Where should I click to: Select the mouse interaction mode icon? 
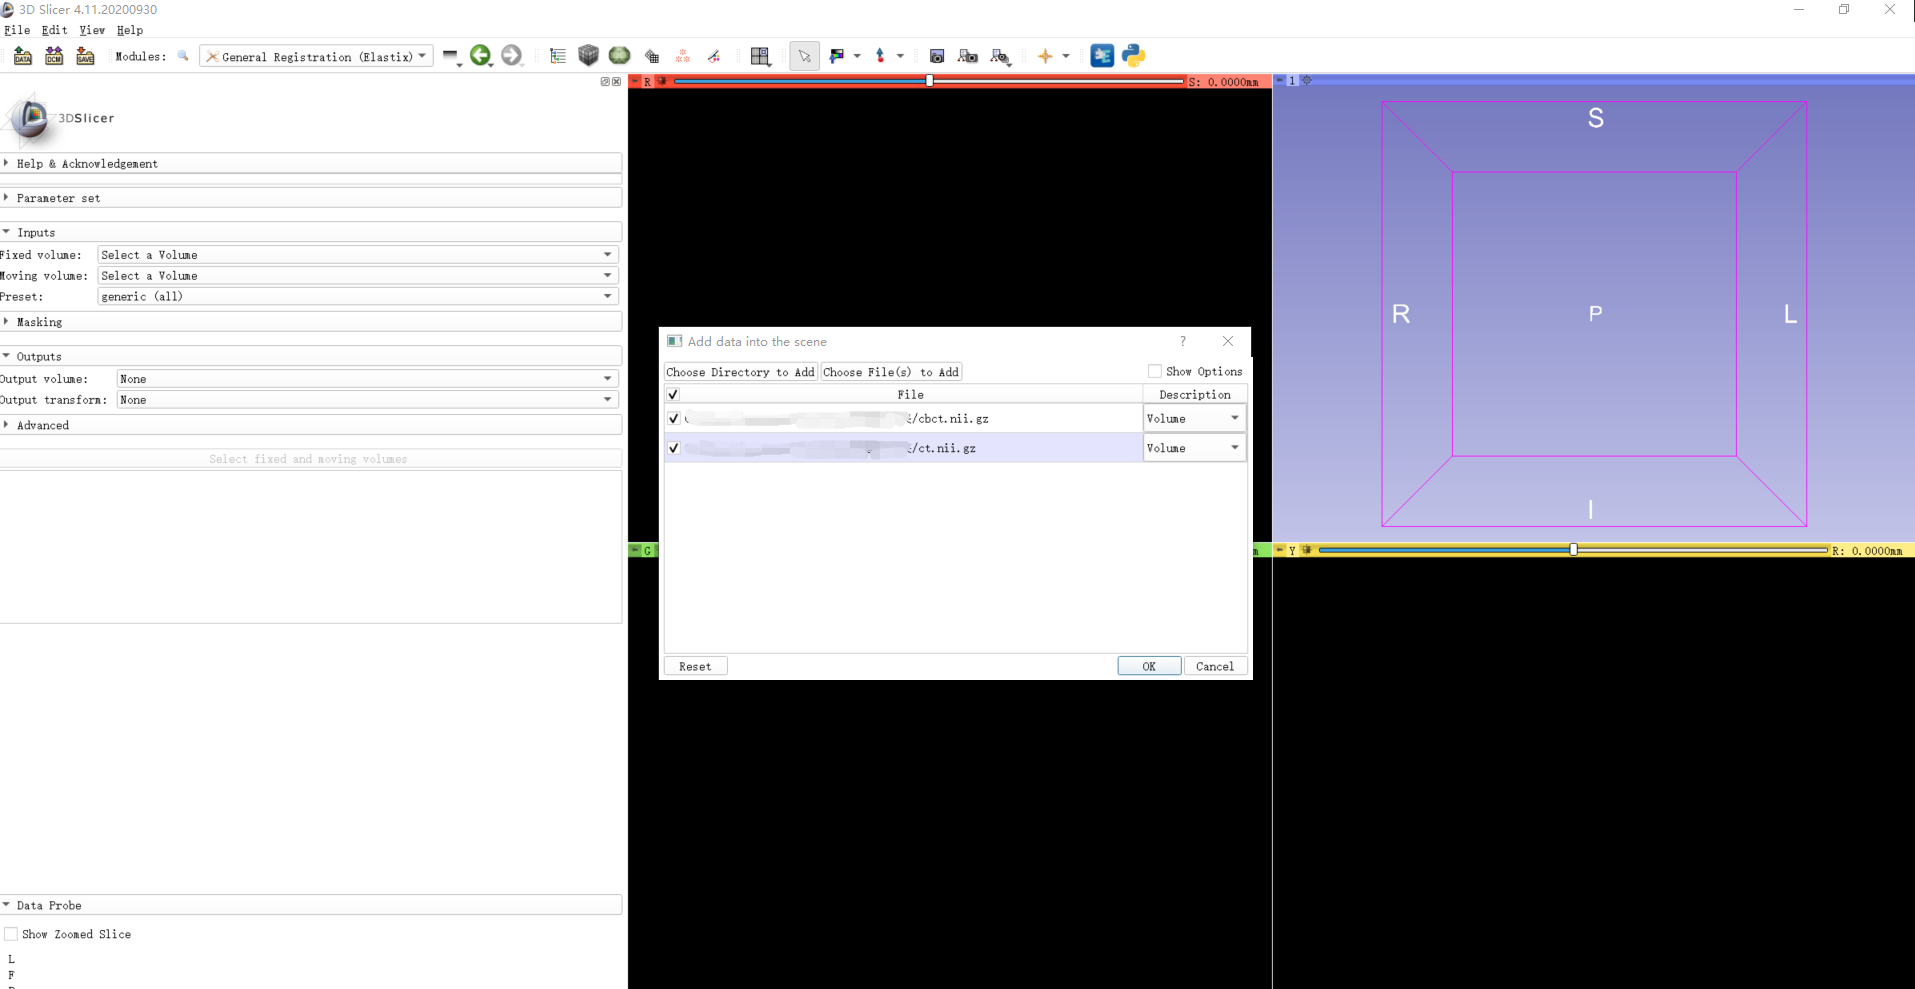[804, 56]
